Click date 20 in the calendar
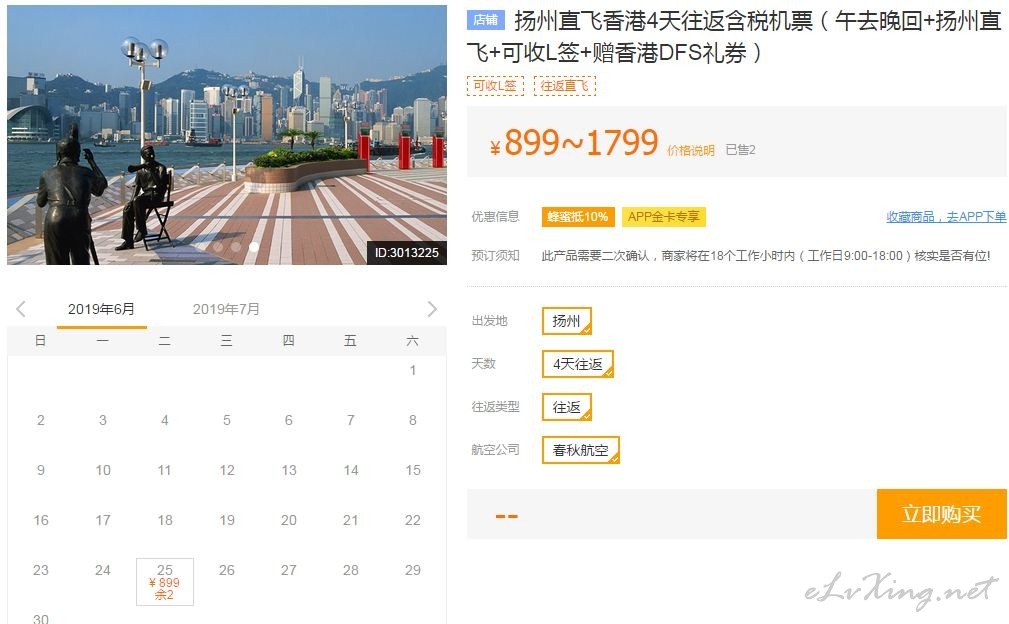The height and width of the screenshot is (624, 1009). pyautogui.click(x=289, y=520)
